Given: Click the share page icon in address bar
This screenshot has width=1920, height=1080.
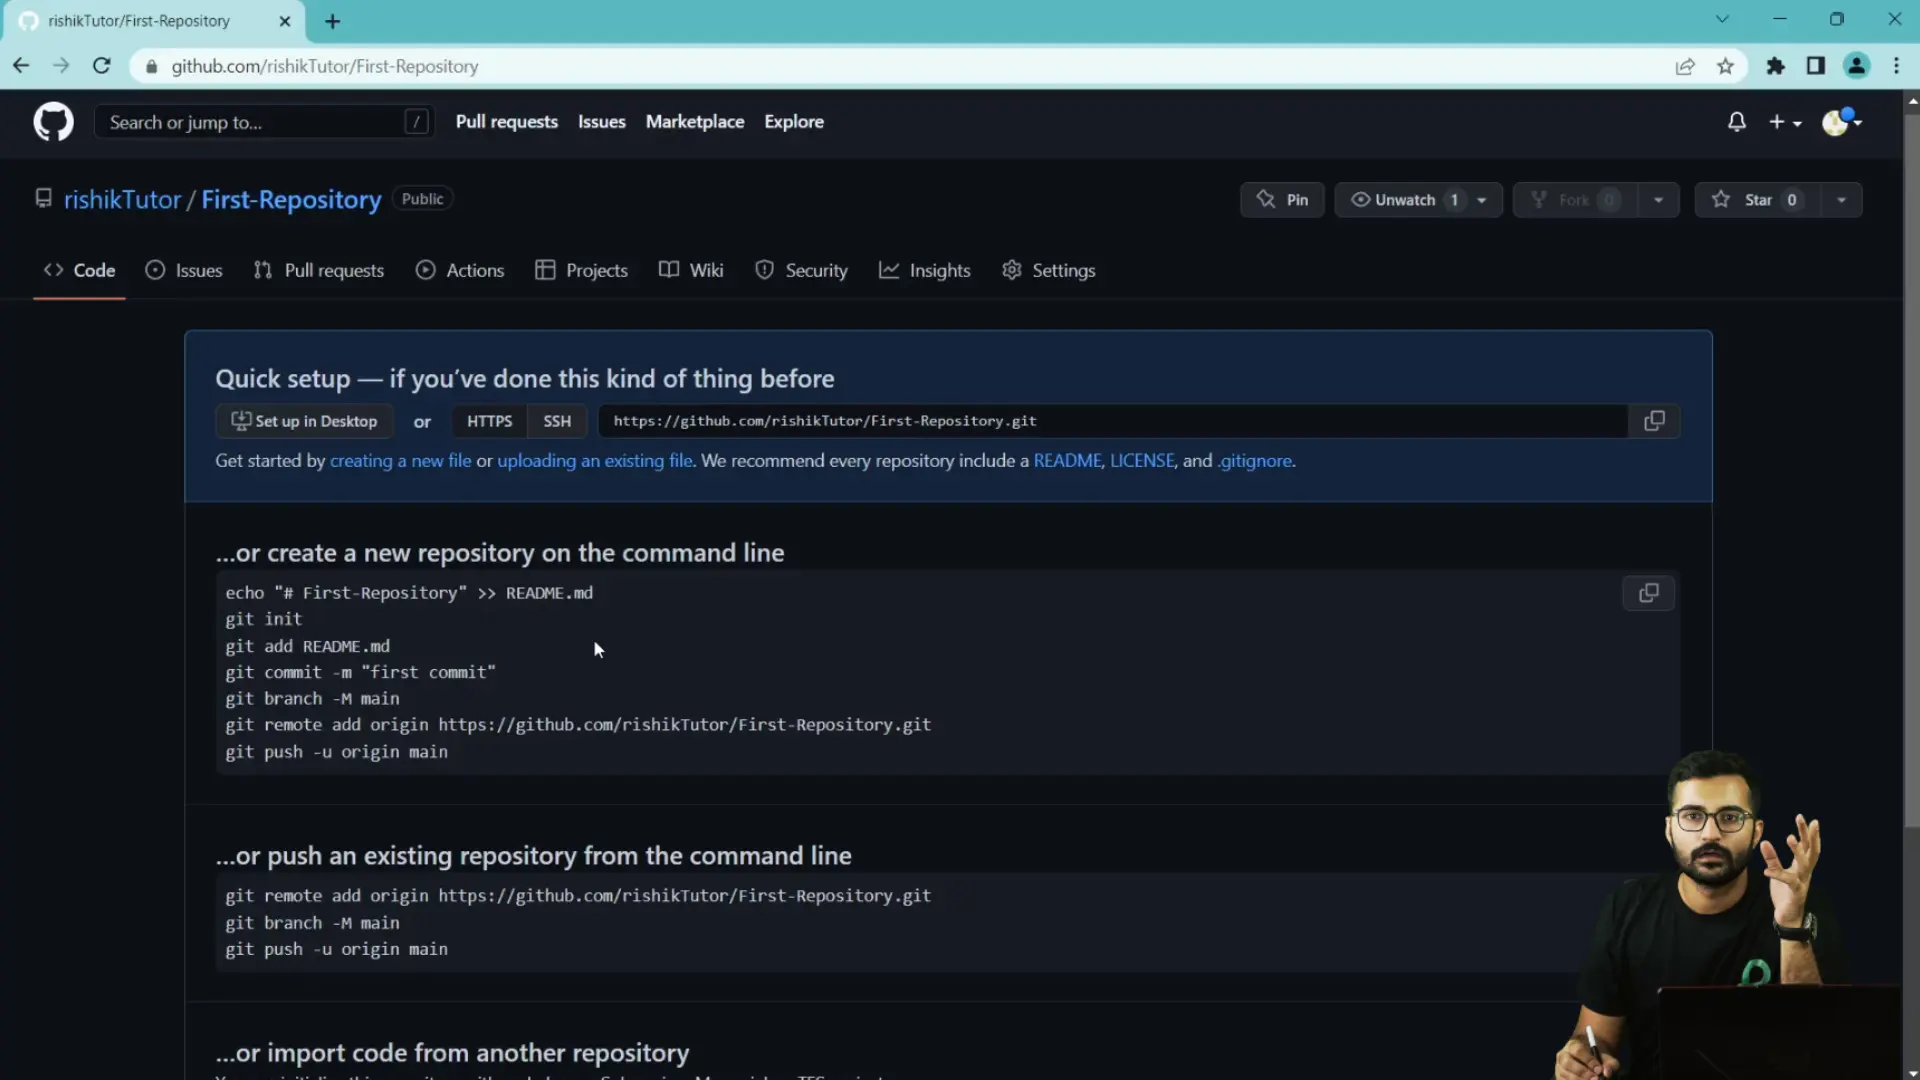Looking at the screenshot, I should 1685,66.
